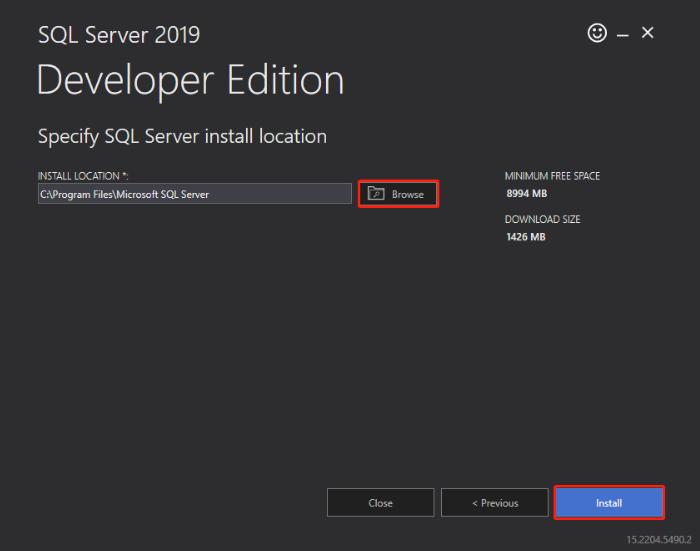Click the MINIMUM FREE SPACE label
This screenshot has width=700, height=551.
552,176
